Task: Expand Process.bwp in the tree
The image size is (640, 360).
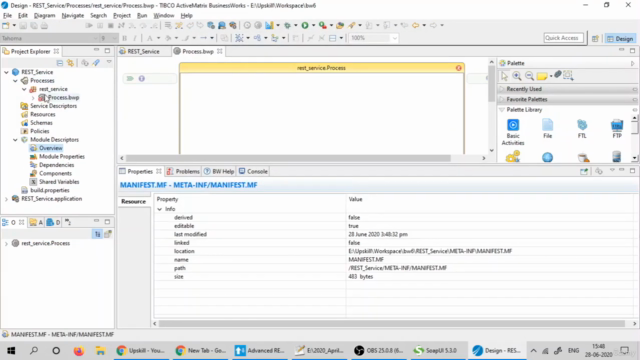Action: pos(33,98)
